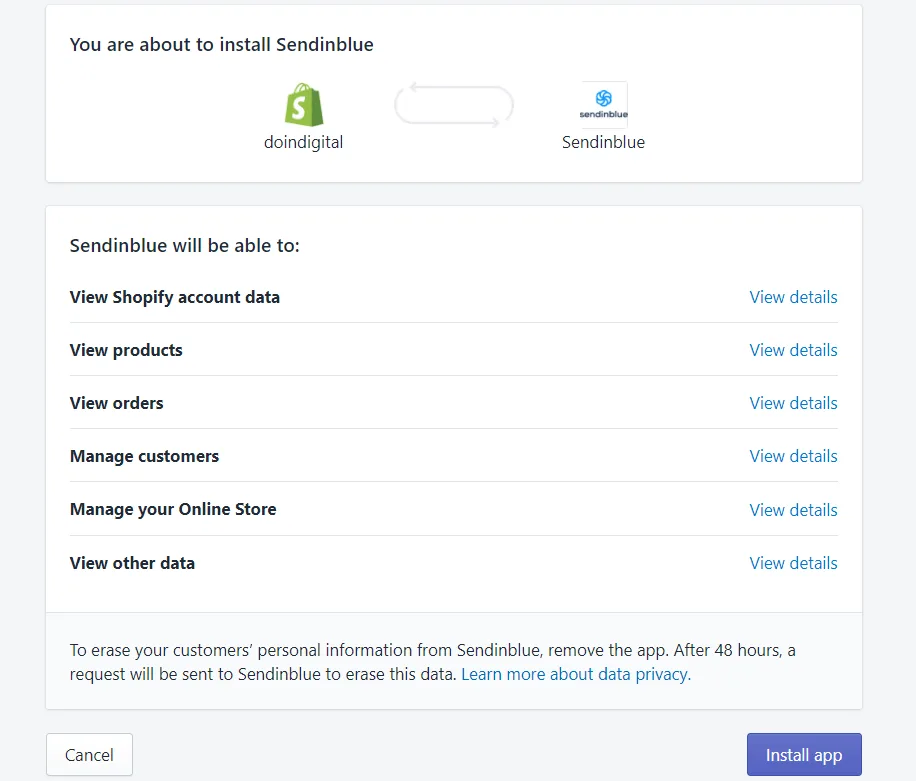Select the doindigital store name text
Screen dimensions: 916x781
tap(303, 142)
